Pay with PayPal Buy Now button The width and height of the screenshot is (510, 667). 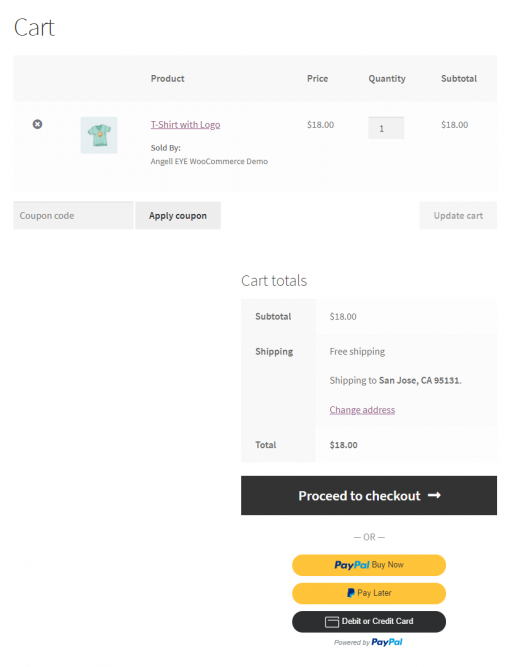click(x=369, y=565)
